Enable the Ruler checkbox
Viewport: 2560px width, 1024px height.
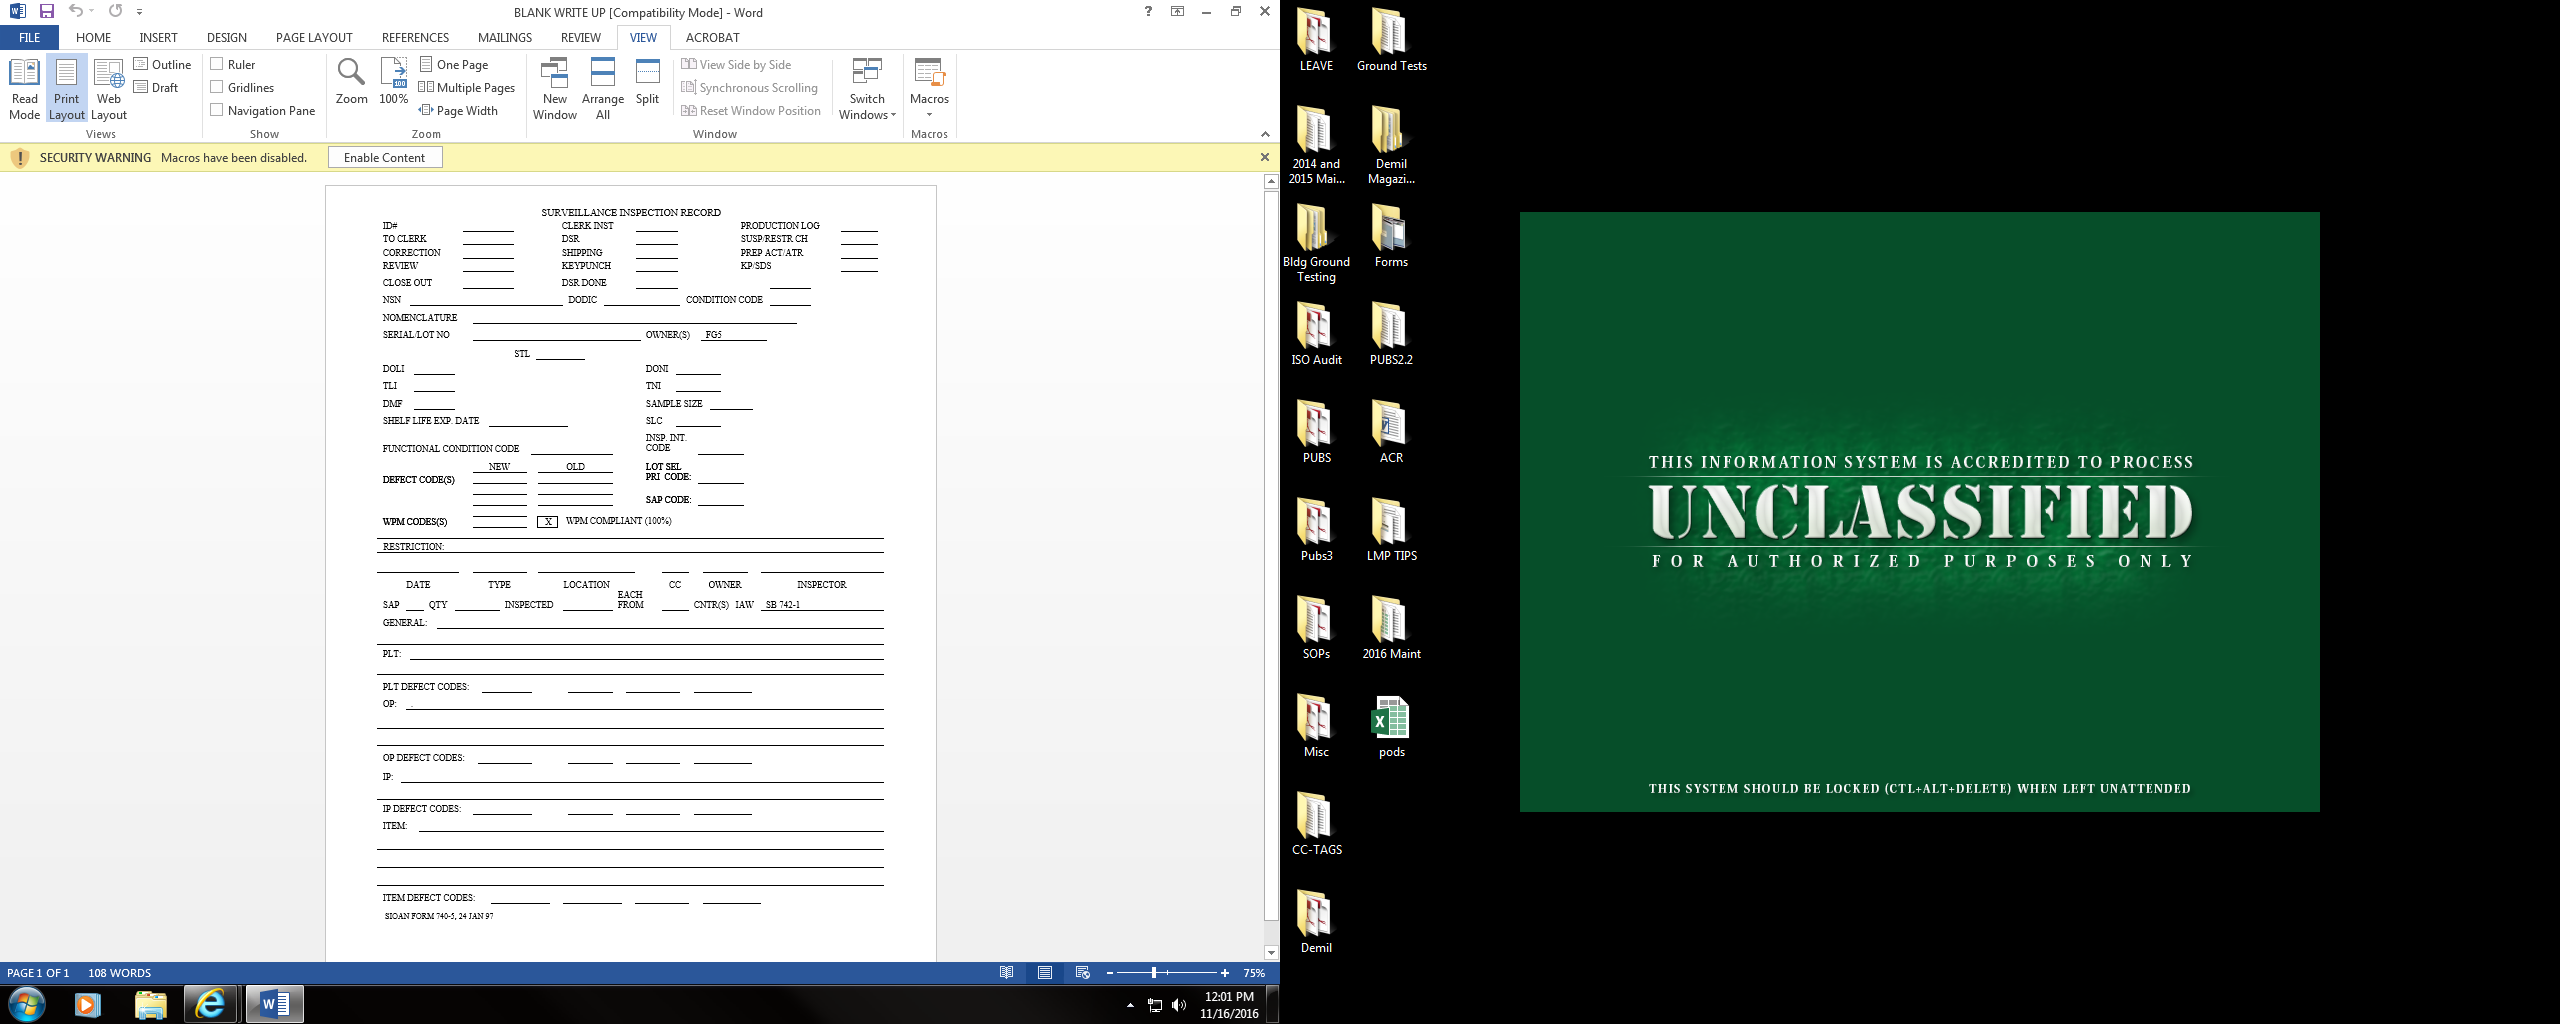[x=217, y=64]
